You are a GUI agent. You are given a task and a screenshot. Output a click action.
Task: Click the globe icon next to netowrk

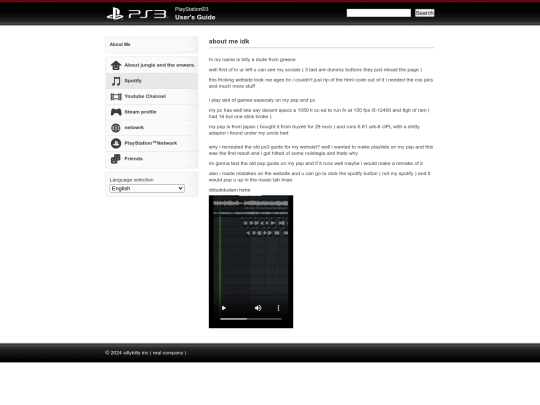pos(116,128)
